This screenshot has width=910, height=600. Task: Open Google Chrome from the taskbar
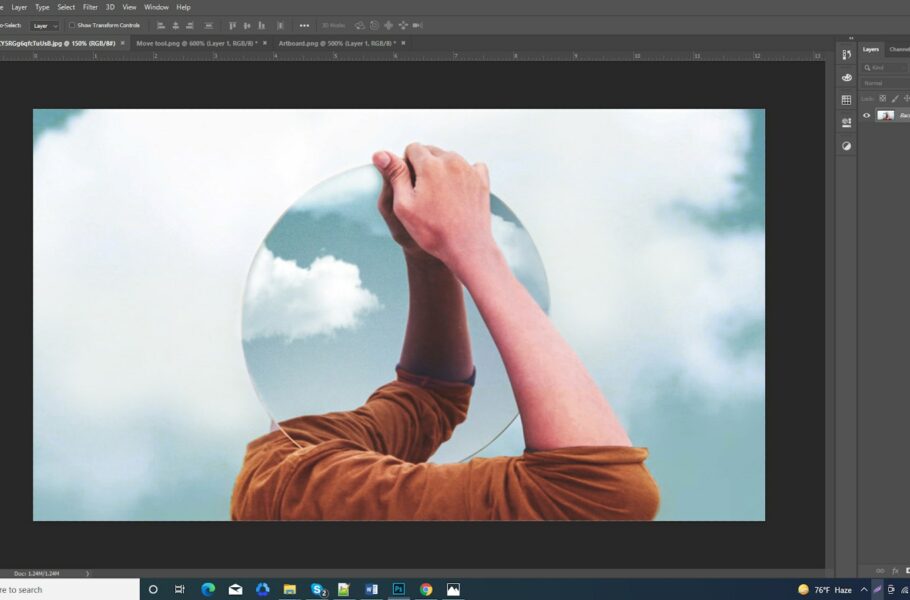[426, 590]
